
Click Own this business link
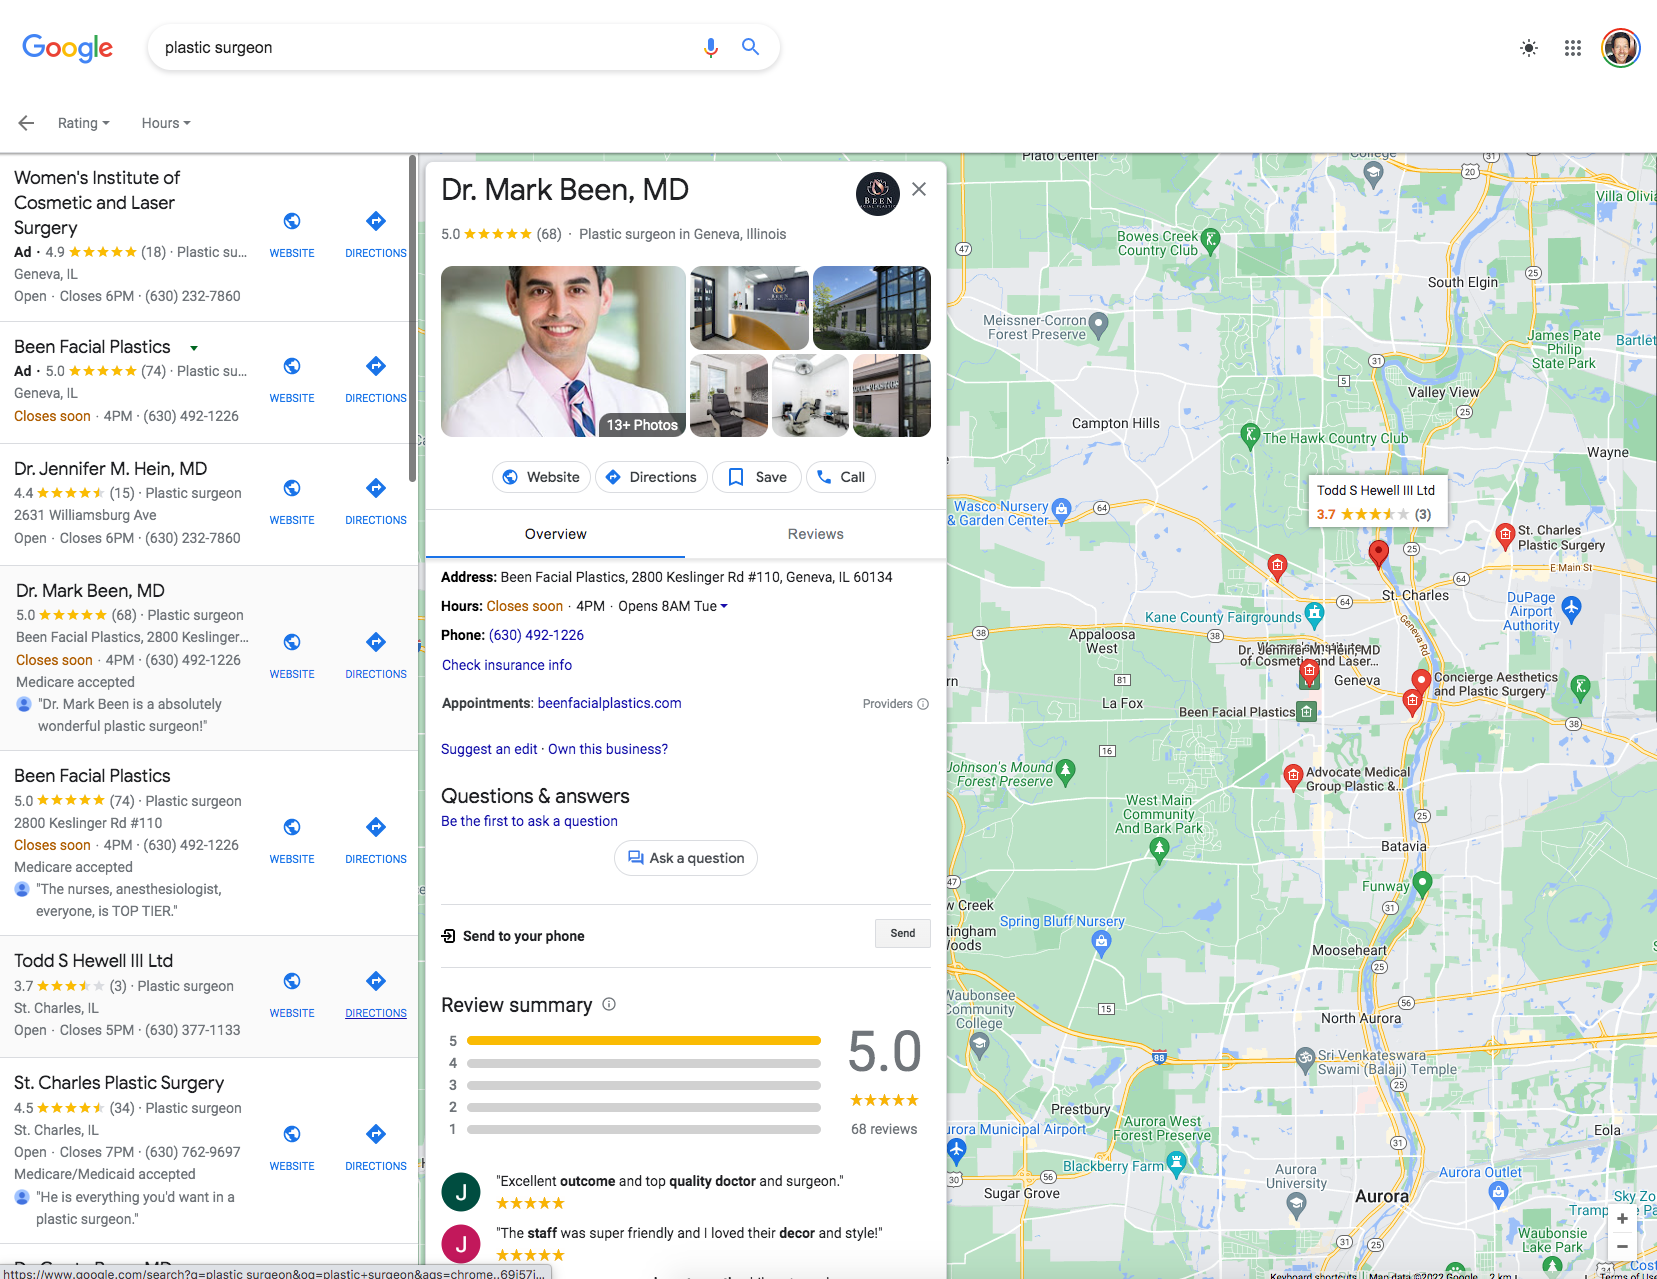[x=608, y=749]
